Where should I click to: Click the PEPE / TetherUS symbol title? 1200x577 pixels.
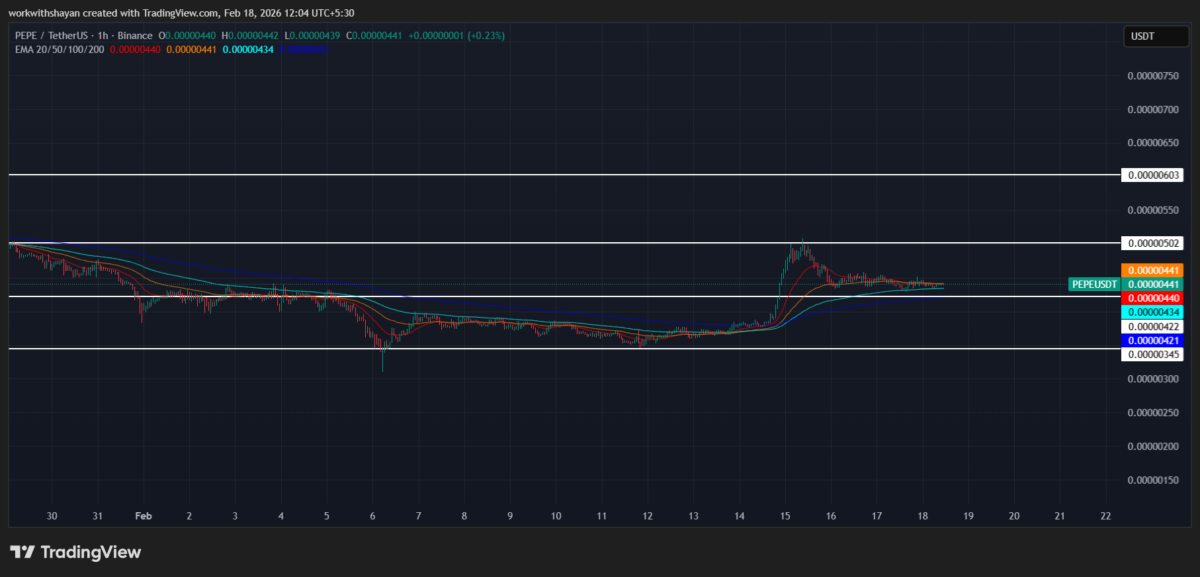[62, 35]
